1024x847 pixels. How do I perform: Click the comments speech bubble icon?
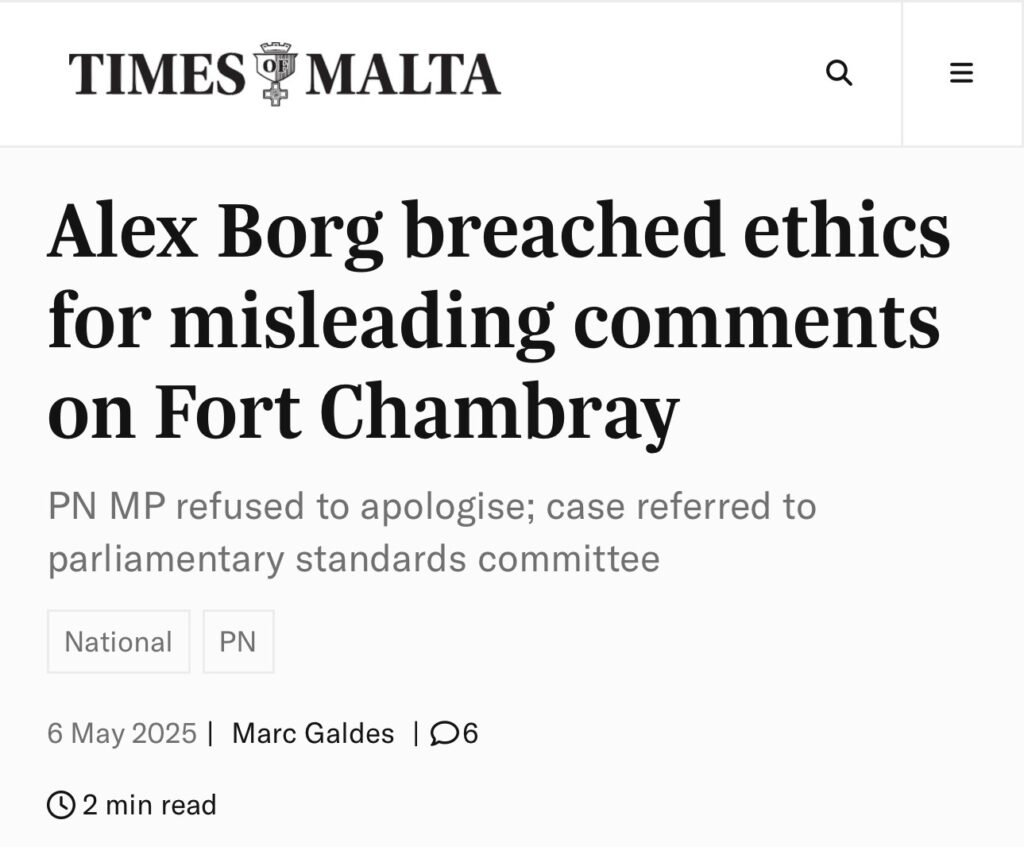pos(443,734)
